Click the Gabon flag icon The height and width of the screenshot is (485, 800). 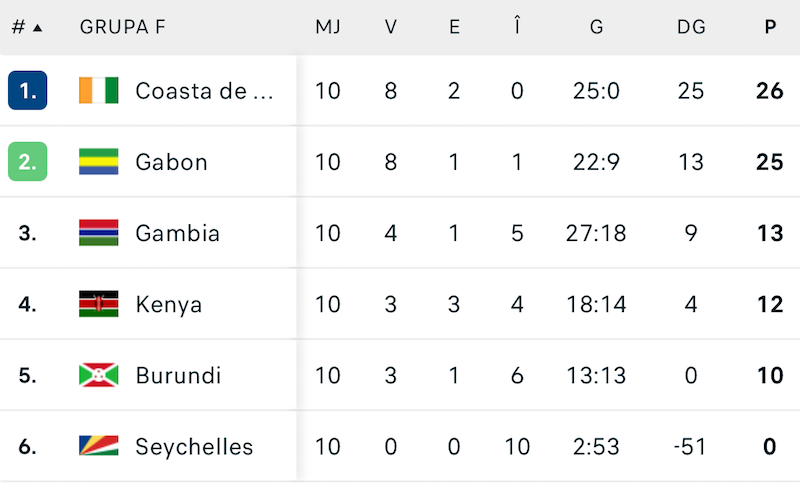pyautogui.click(x=98, y=162)
